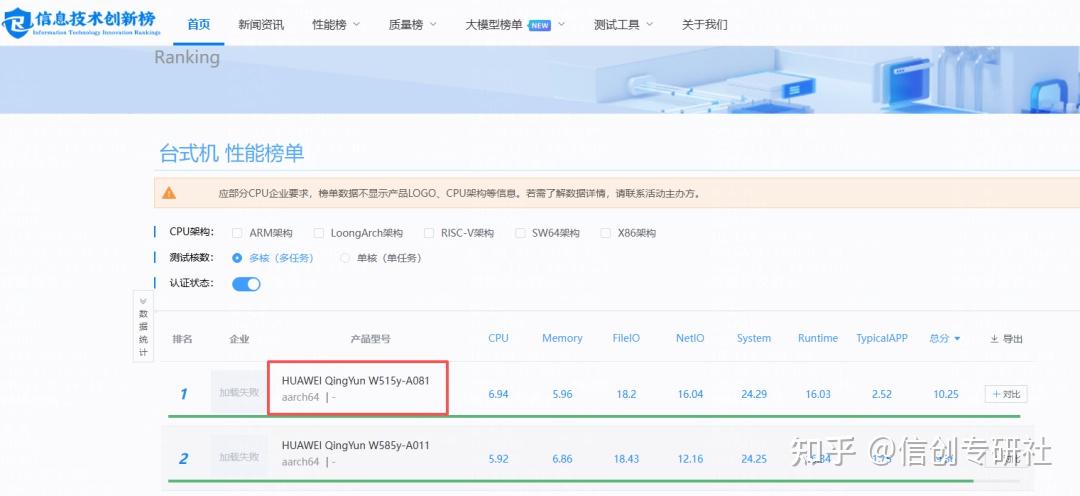Click the rank number 1
The image size is (1080, 496).
click(183, 394)
